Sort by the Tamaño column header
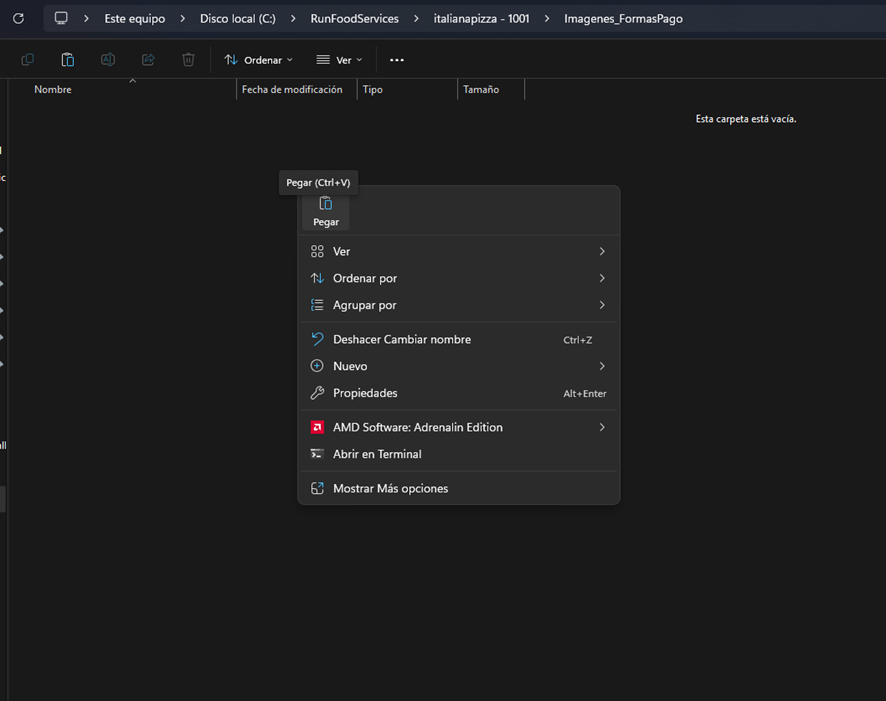The width and height of the screenshot is (886, 701). (x=481, y=89)
